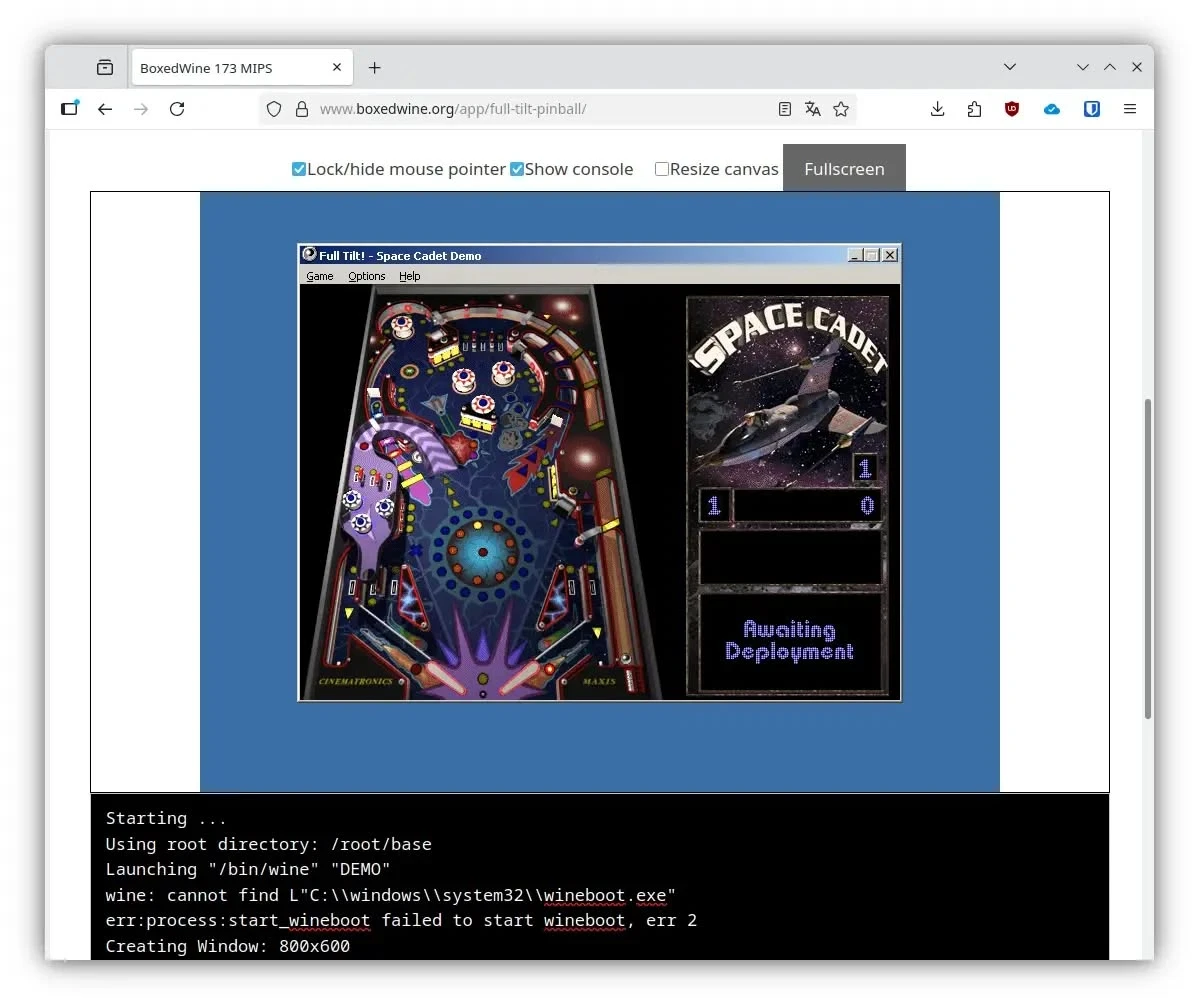Image resolution: width=1199 pixels, height=1005 pixels.
Task: Open the translate page icon
Action: tap(813, 109)
